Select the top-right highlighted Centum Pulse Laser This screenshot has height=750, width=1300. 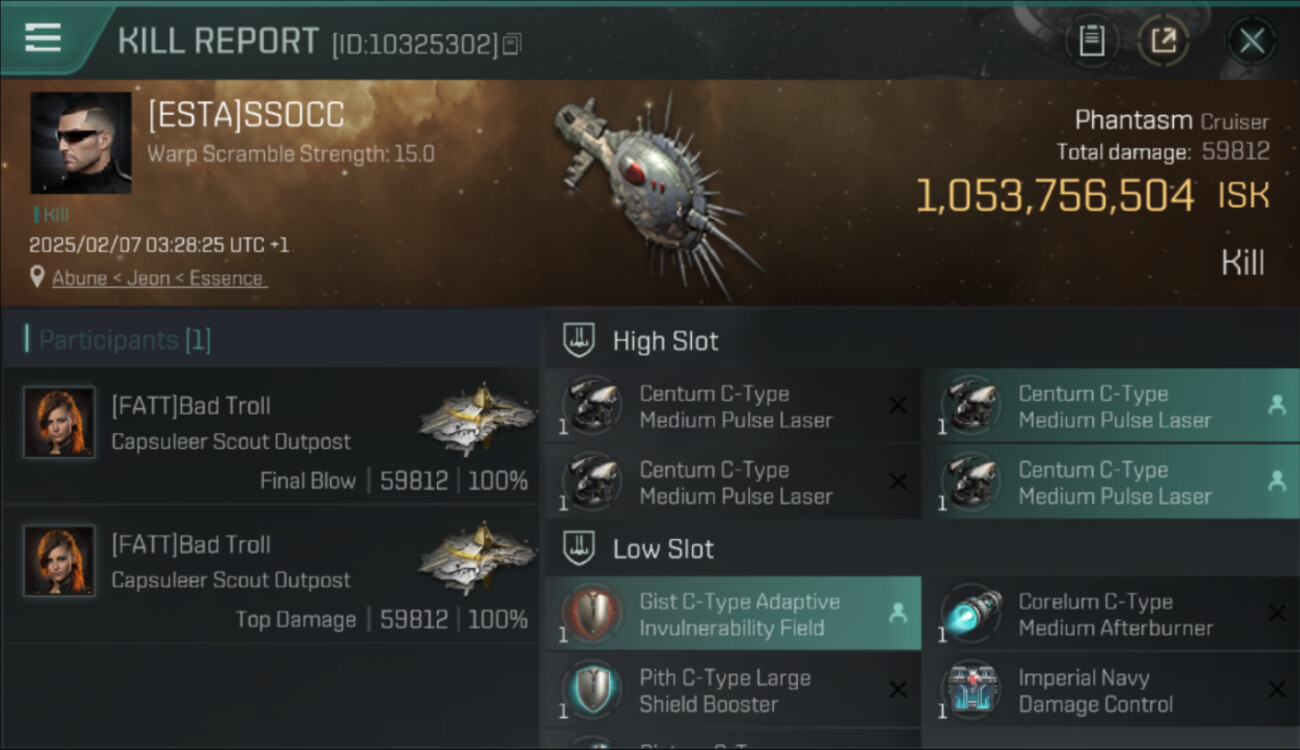pos(1111,406)
